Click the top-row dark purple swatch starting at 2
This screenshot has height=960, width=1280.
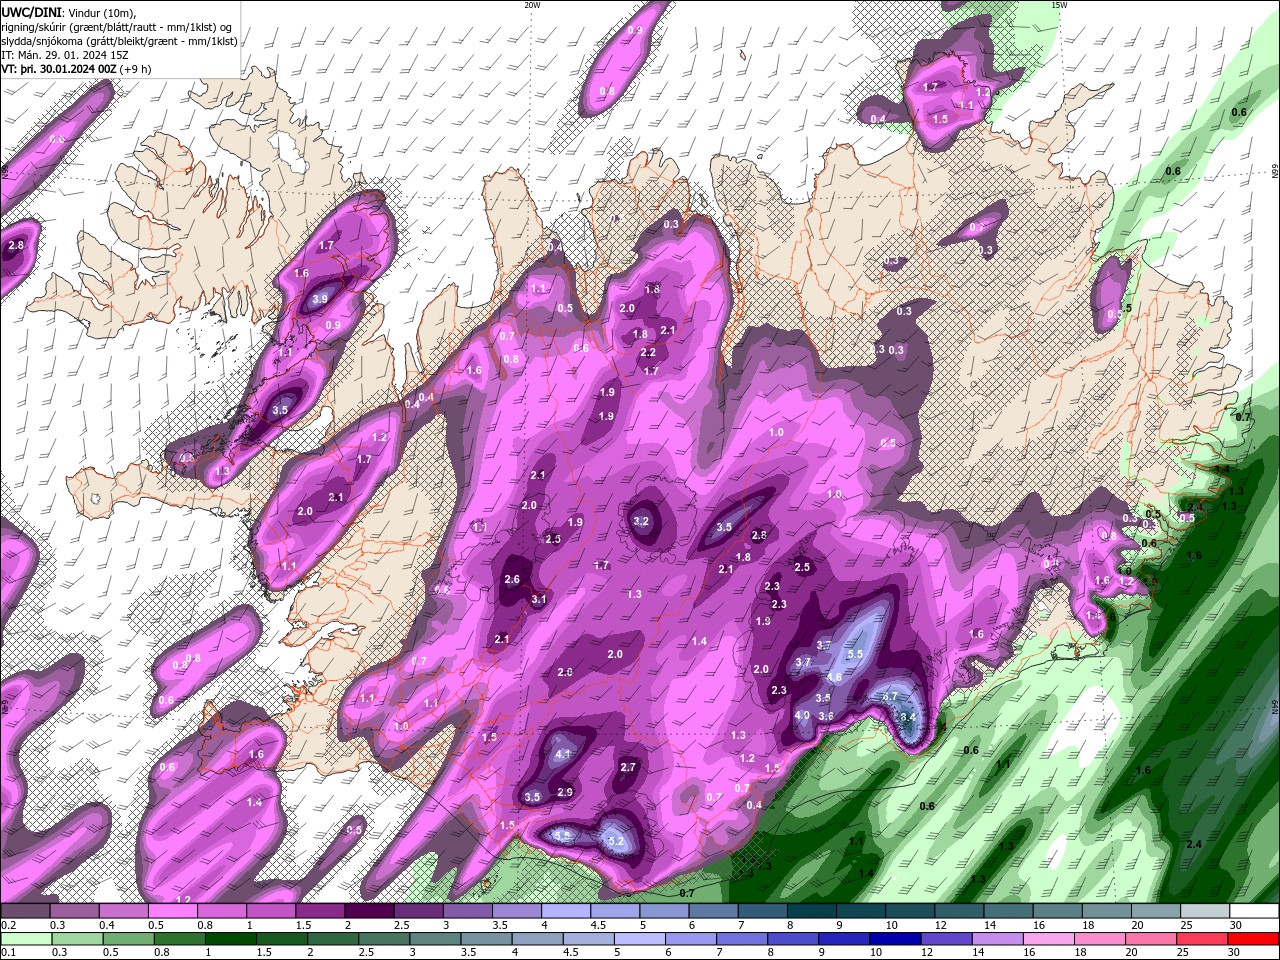(x=369, y=911)
